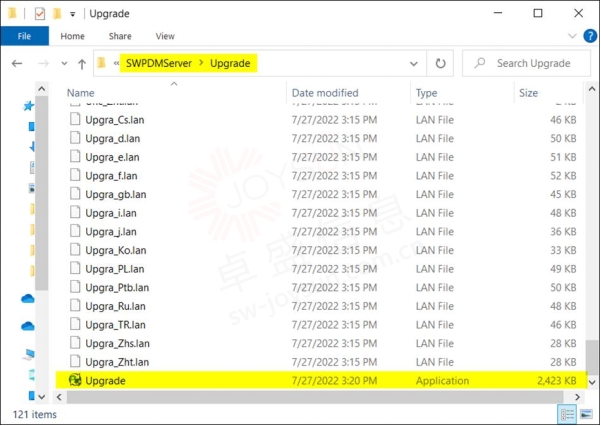601x426 pixels.
Task: Go up one folder level
Action: click(82, 64)
